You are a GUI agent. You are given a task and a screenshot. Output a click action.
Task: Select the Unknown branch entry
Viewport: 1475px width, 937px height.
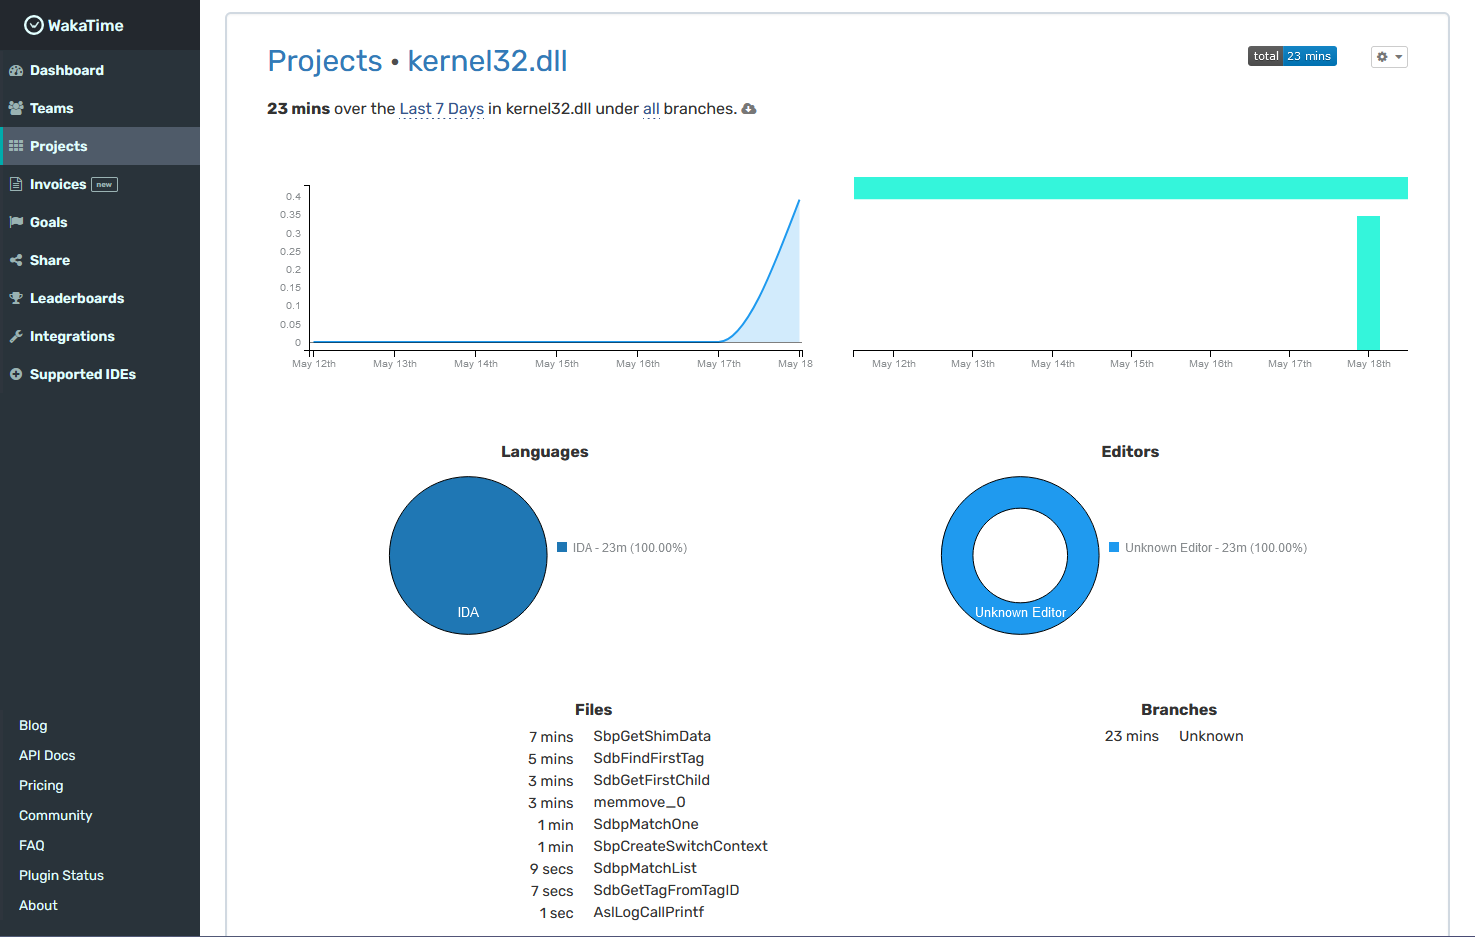[1211, 736]
